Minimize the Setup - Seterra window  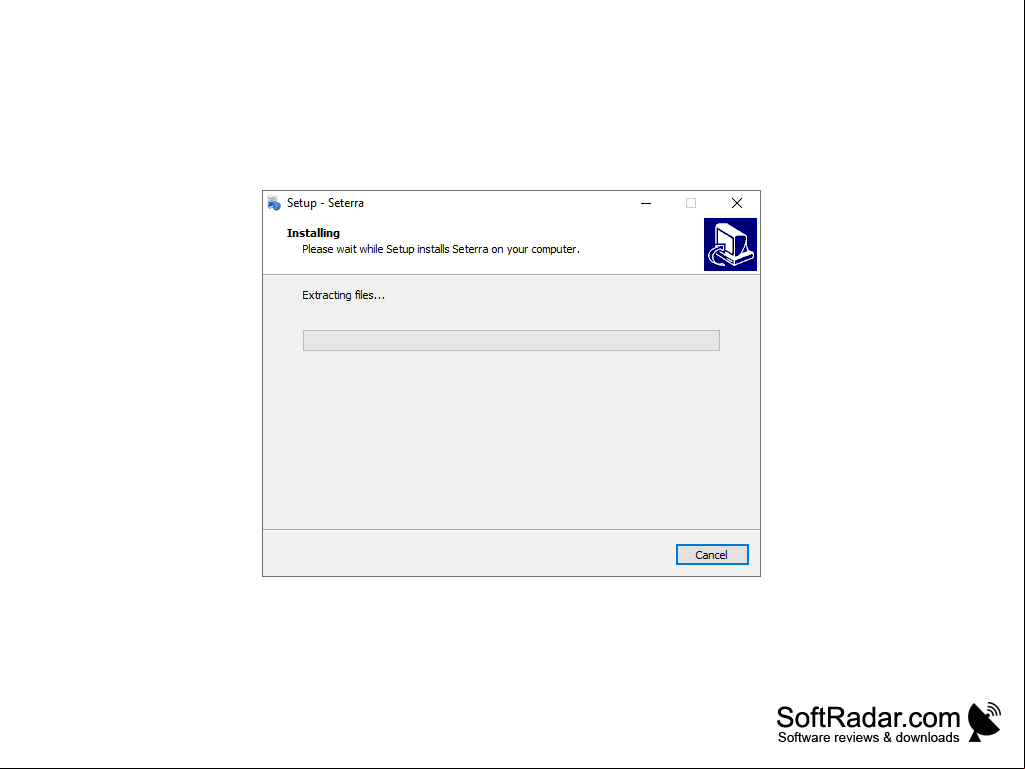tap(646, 203)
